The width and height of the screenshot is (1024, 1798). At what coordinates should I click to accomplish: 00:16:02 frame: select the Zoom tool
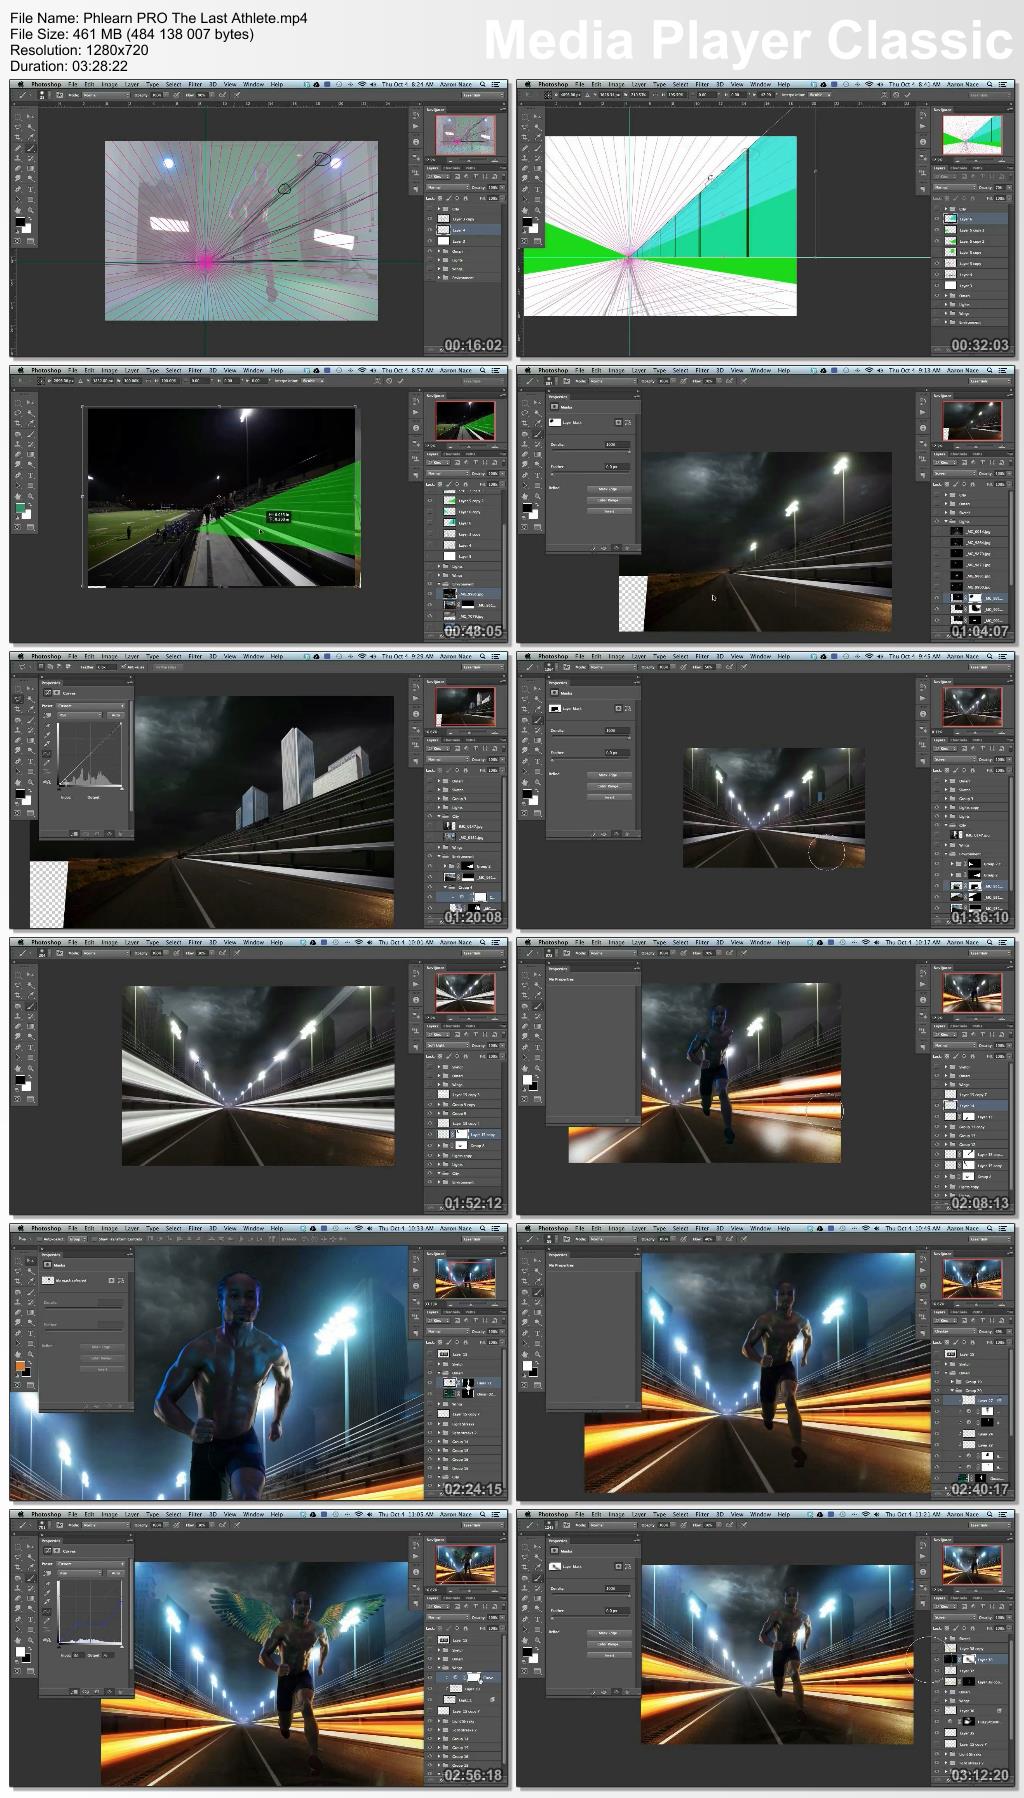point(30,210)
